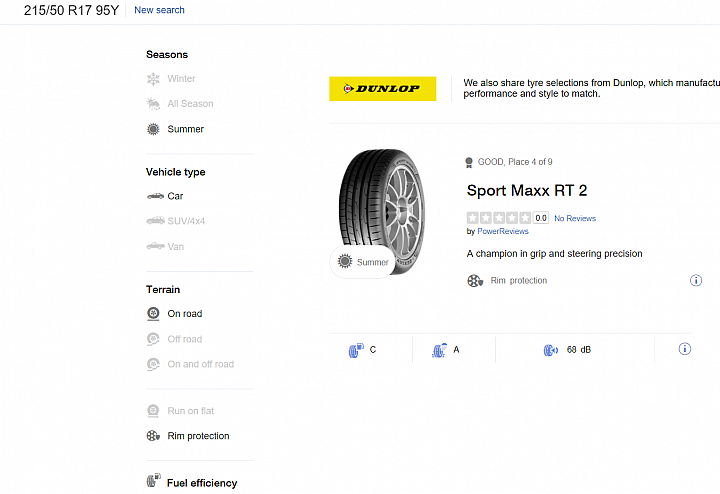Click the Rim protection filter wheel icon

point(153,436)
